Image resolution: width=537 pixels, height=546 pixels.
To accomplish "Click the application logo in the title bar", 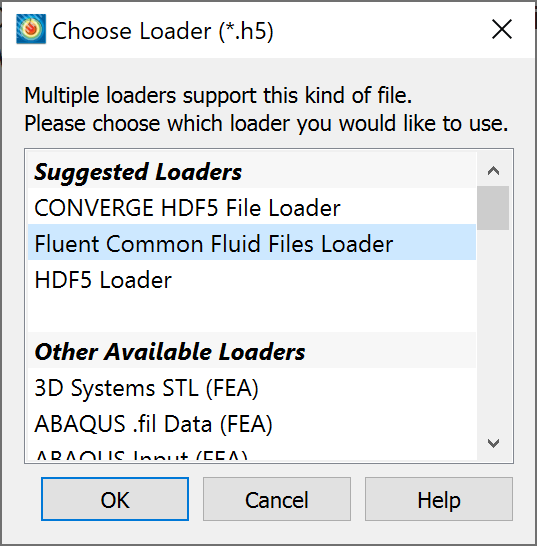I will [x=31, y=29].
